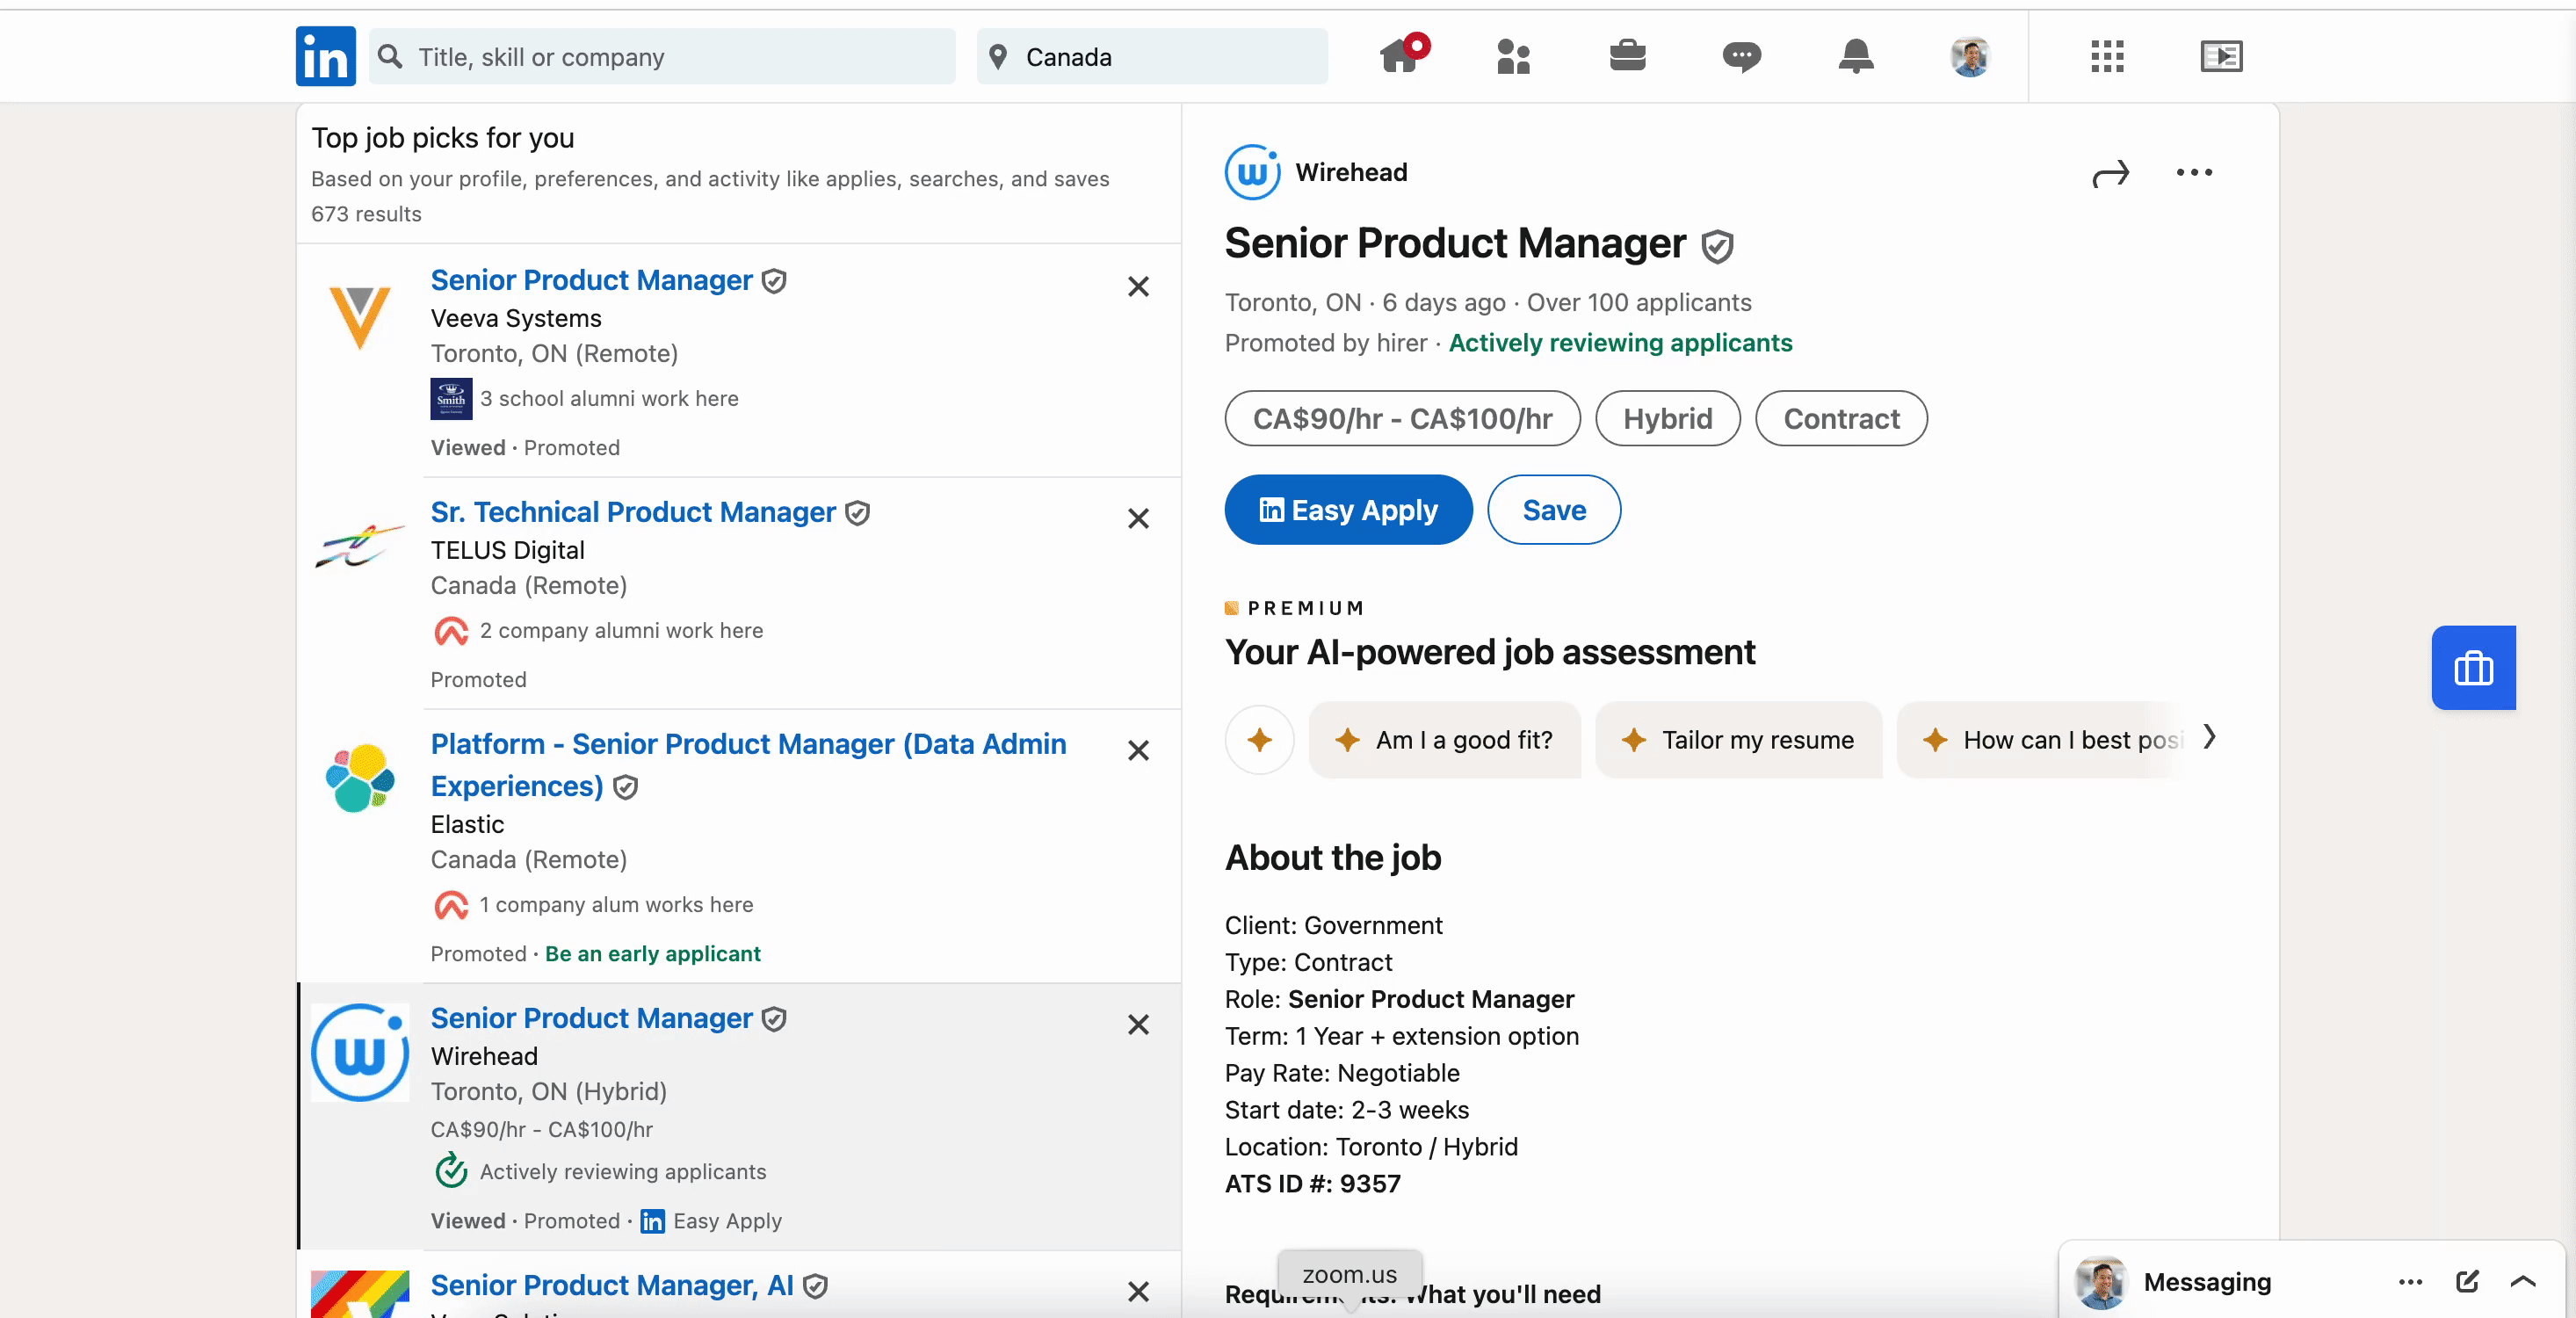Click the search magnifier icon
The image size is (2576, 1318).
[x=391, y=56]
